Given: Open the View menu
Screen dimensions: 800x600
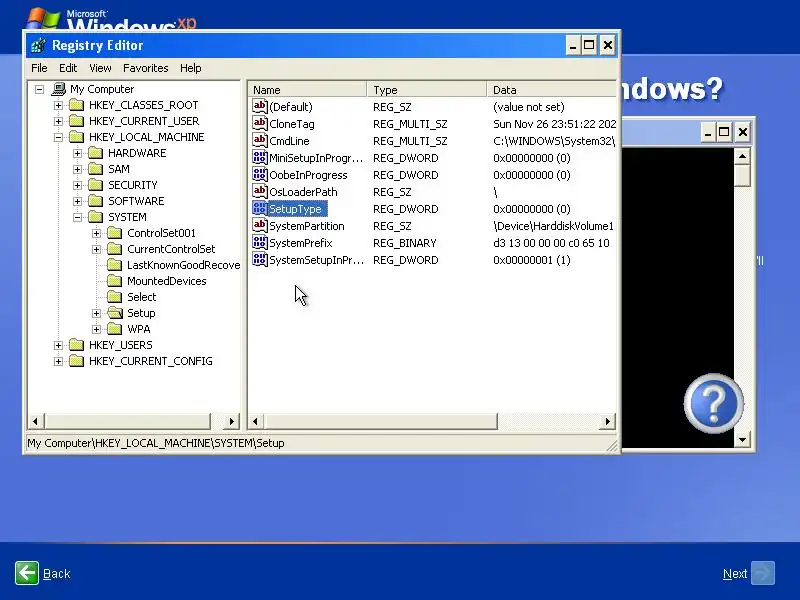Looking at the screenshot, I should pyautogui.click(x=100, y=68).
